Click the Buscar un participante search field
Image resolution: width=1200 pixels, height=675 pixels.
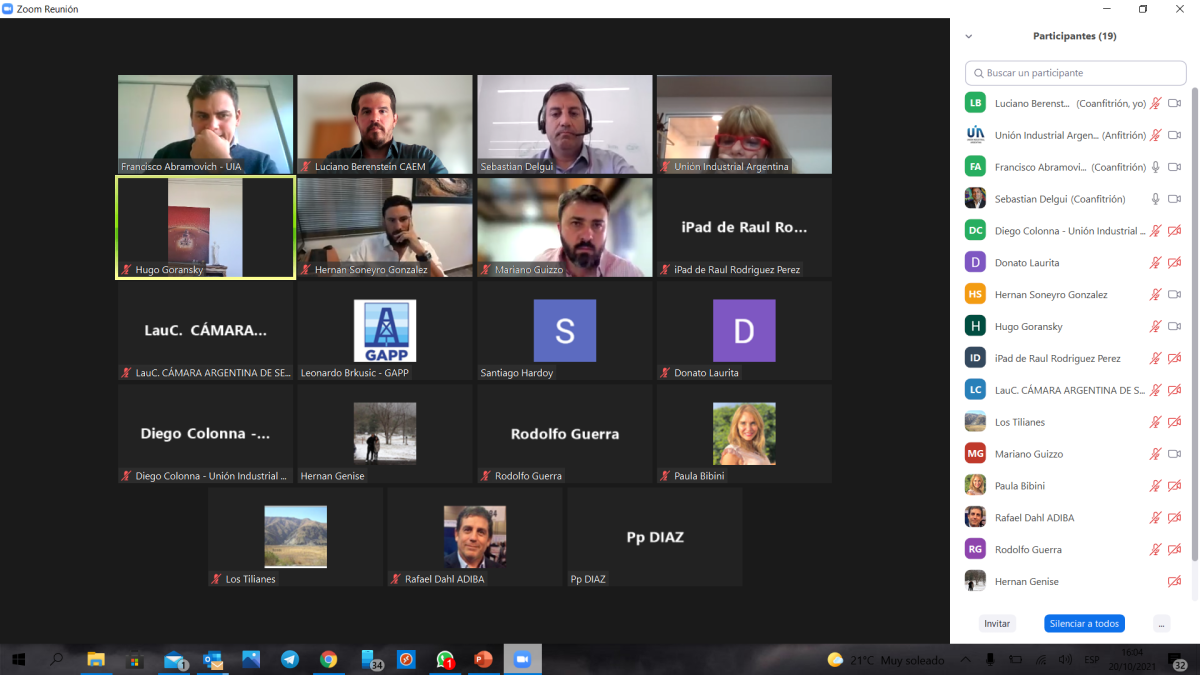[1075, 73]
